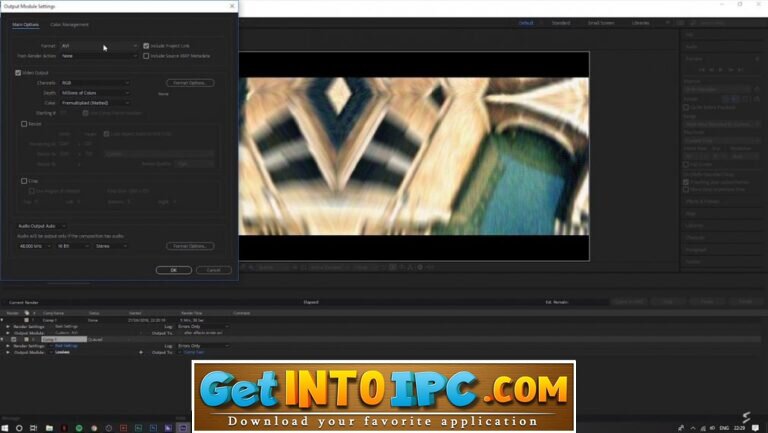This screenshot has height=433, width=768.
Task: Open the Post-Render Action dropdown
Action: click(99, 56)
